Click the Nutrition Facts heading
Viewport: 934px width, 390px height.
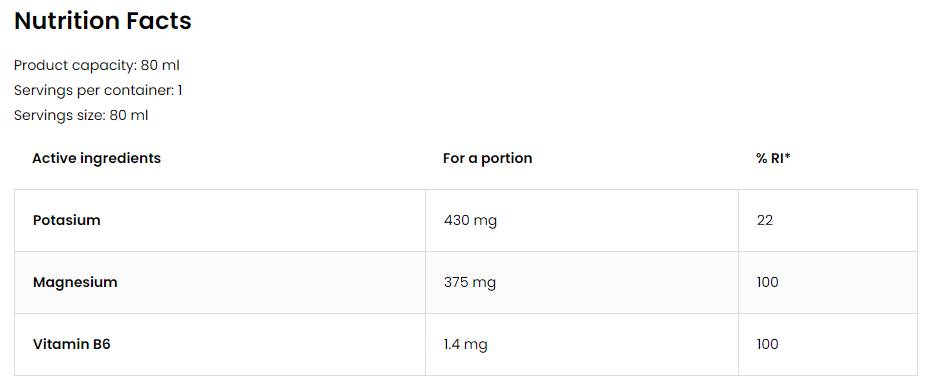tap(102, 21)
